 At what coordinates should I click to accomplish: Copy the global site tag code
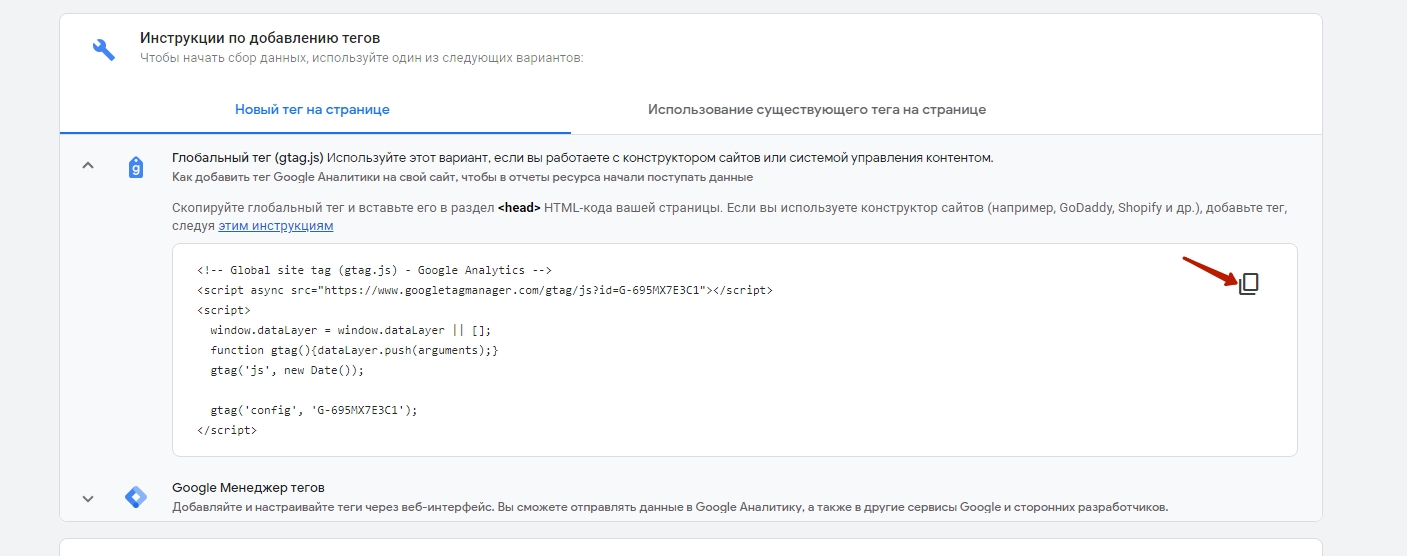click(1248, 284)
